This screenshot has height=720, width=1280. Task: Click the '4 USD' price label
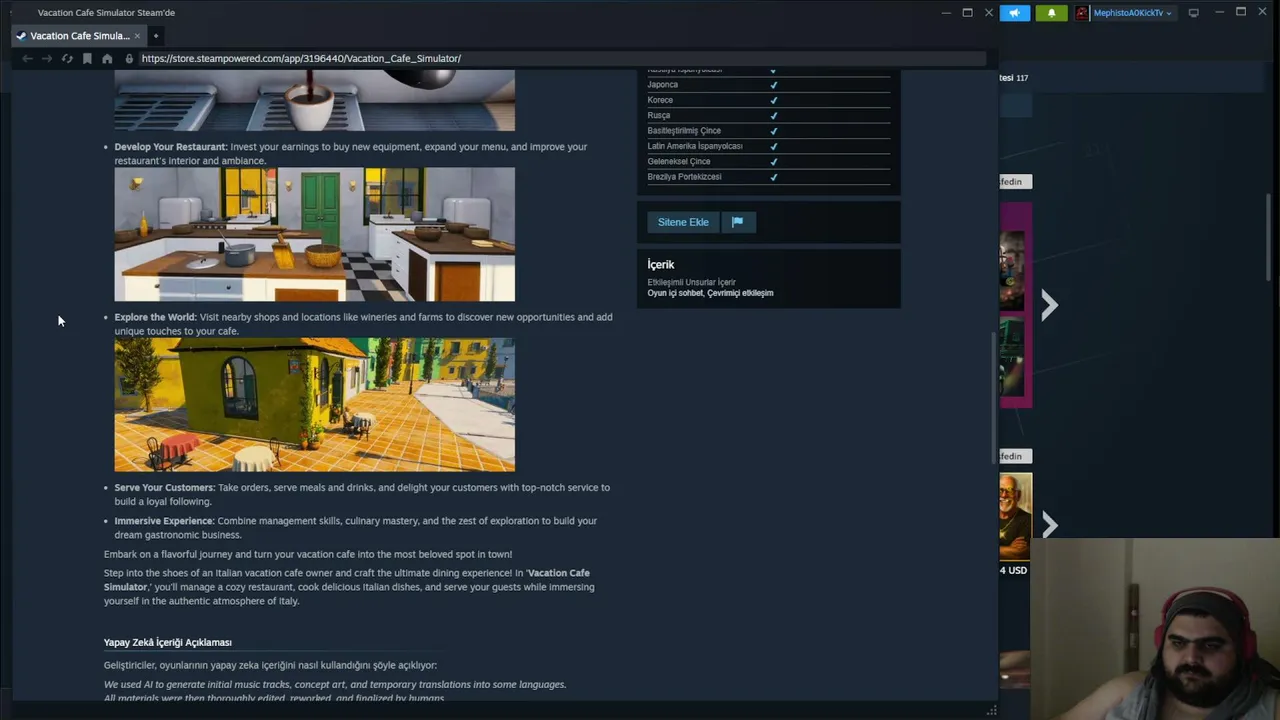tap(1013, 570)
